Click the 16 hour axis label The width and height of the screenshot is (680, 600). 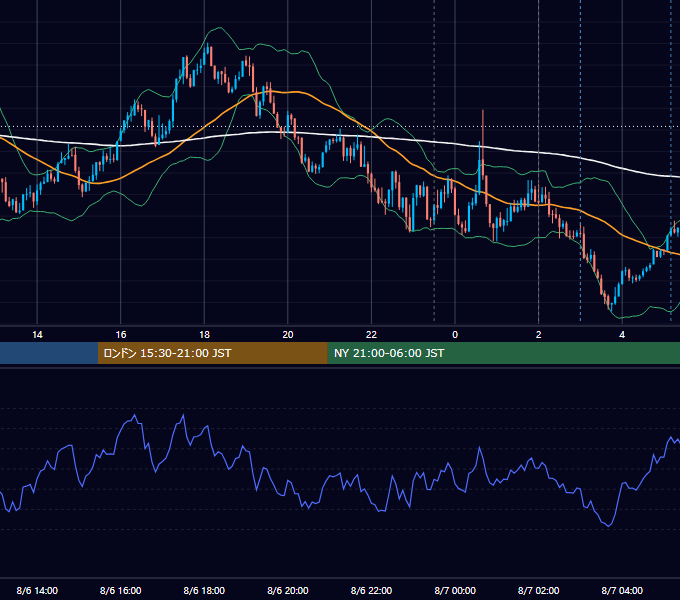point(121,335)
